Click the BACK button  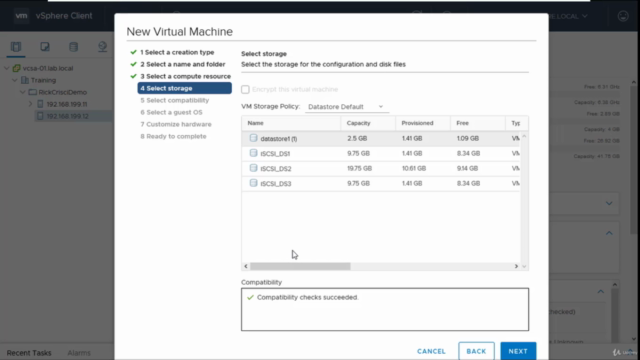click(476, 351)
